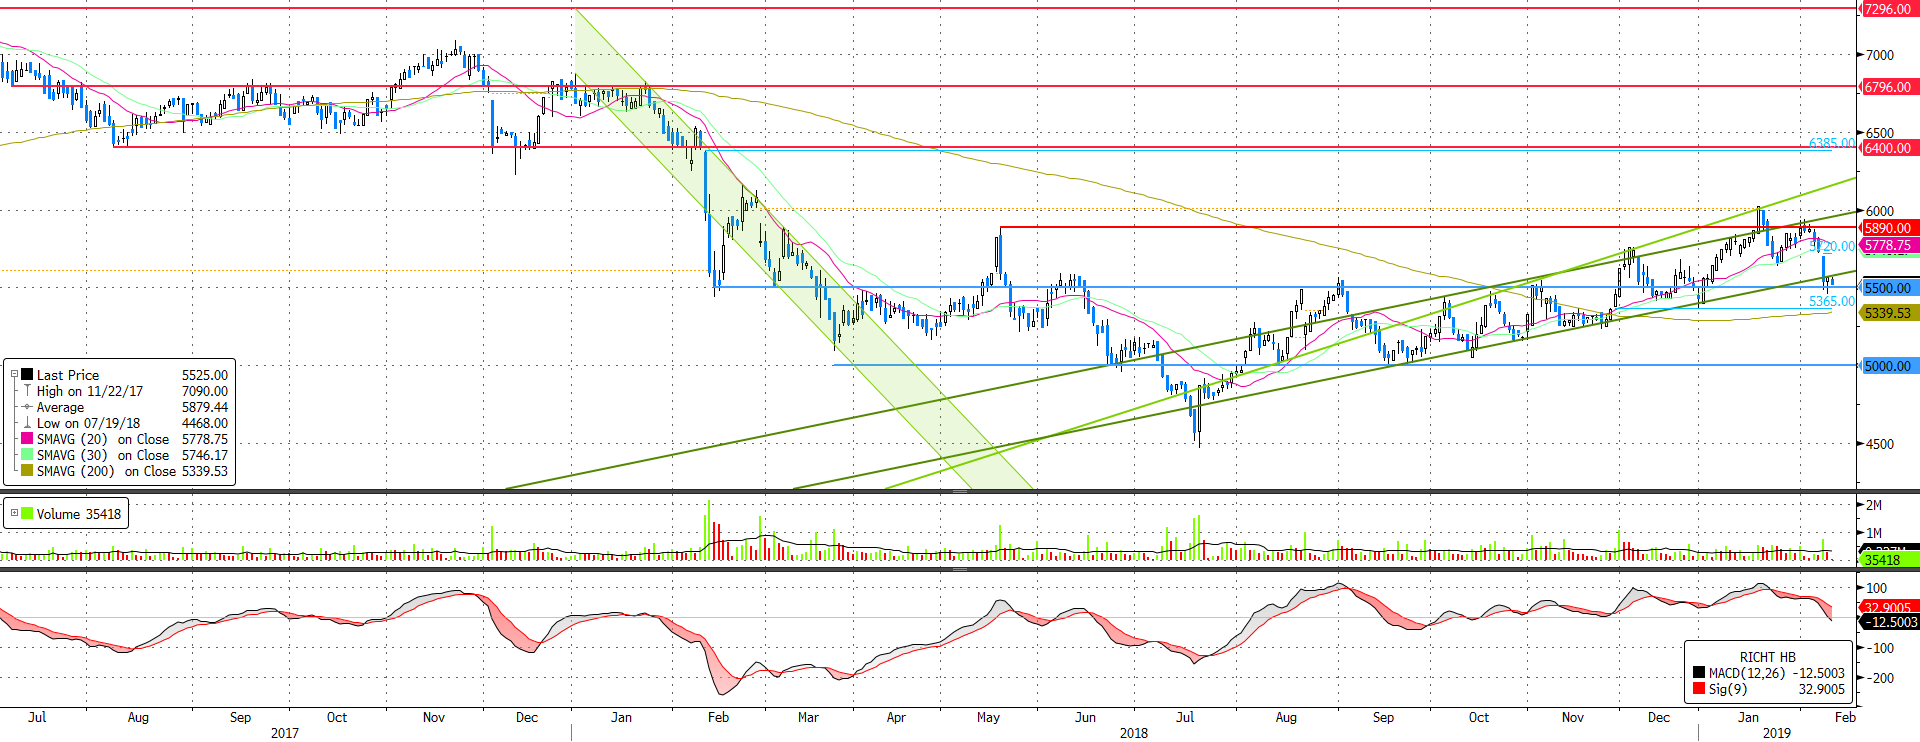
Task: Click the -12.5003 black MACD tag
Action: click(x=1890, y=622)
